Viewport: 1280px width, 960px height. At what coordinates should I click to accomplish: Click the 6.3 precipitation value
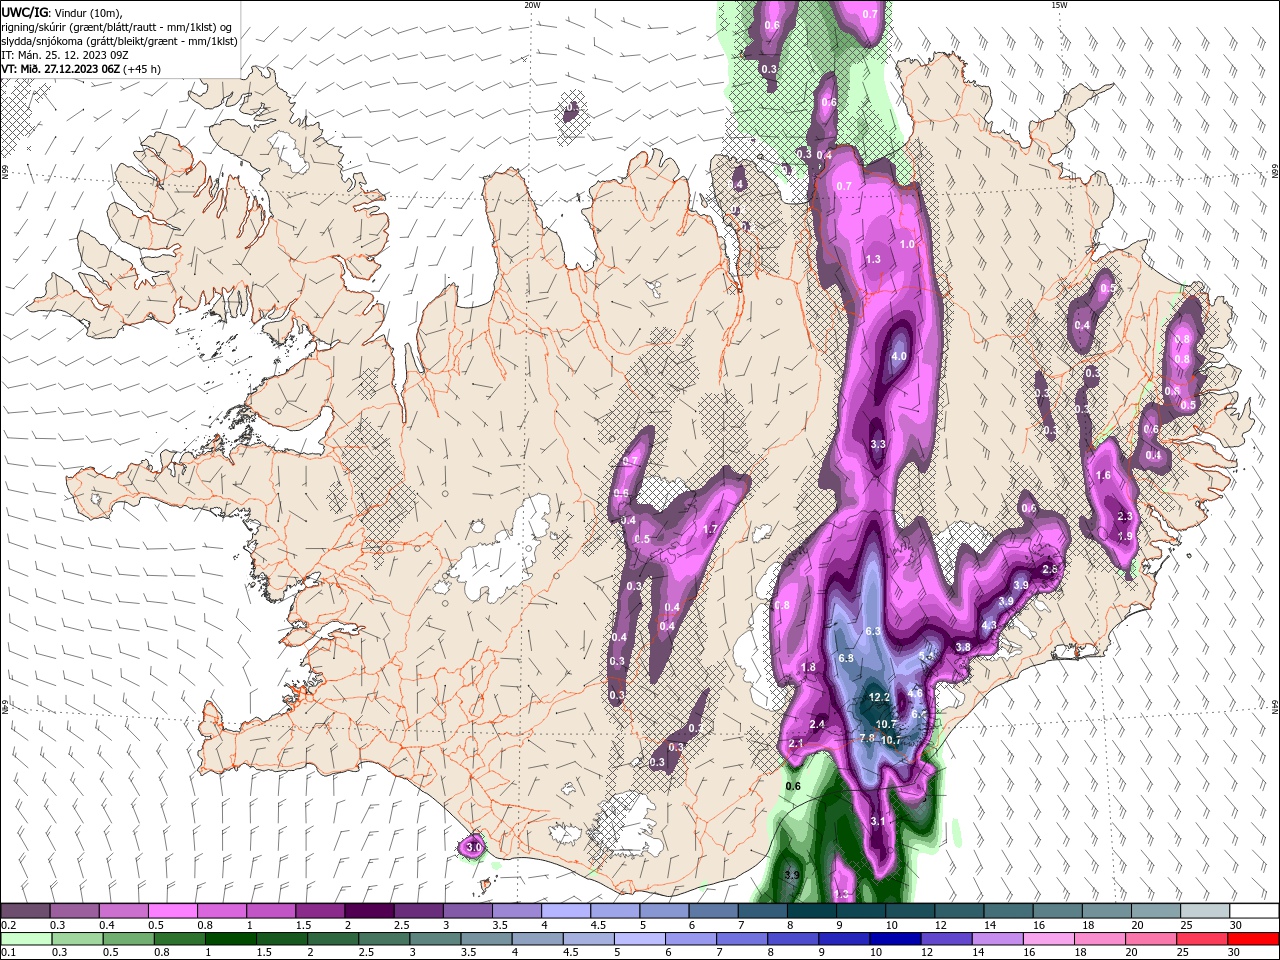[872, 631]
